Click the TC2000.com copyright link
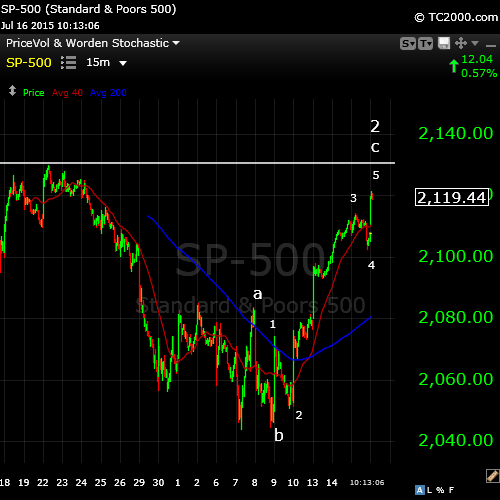This screenshot has width=500, height=500. tap(456, 17)
